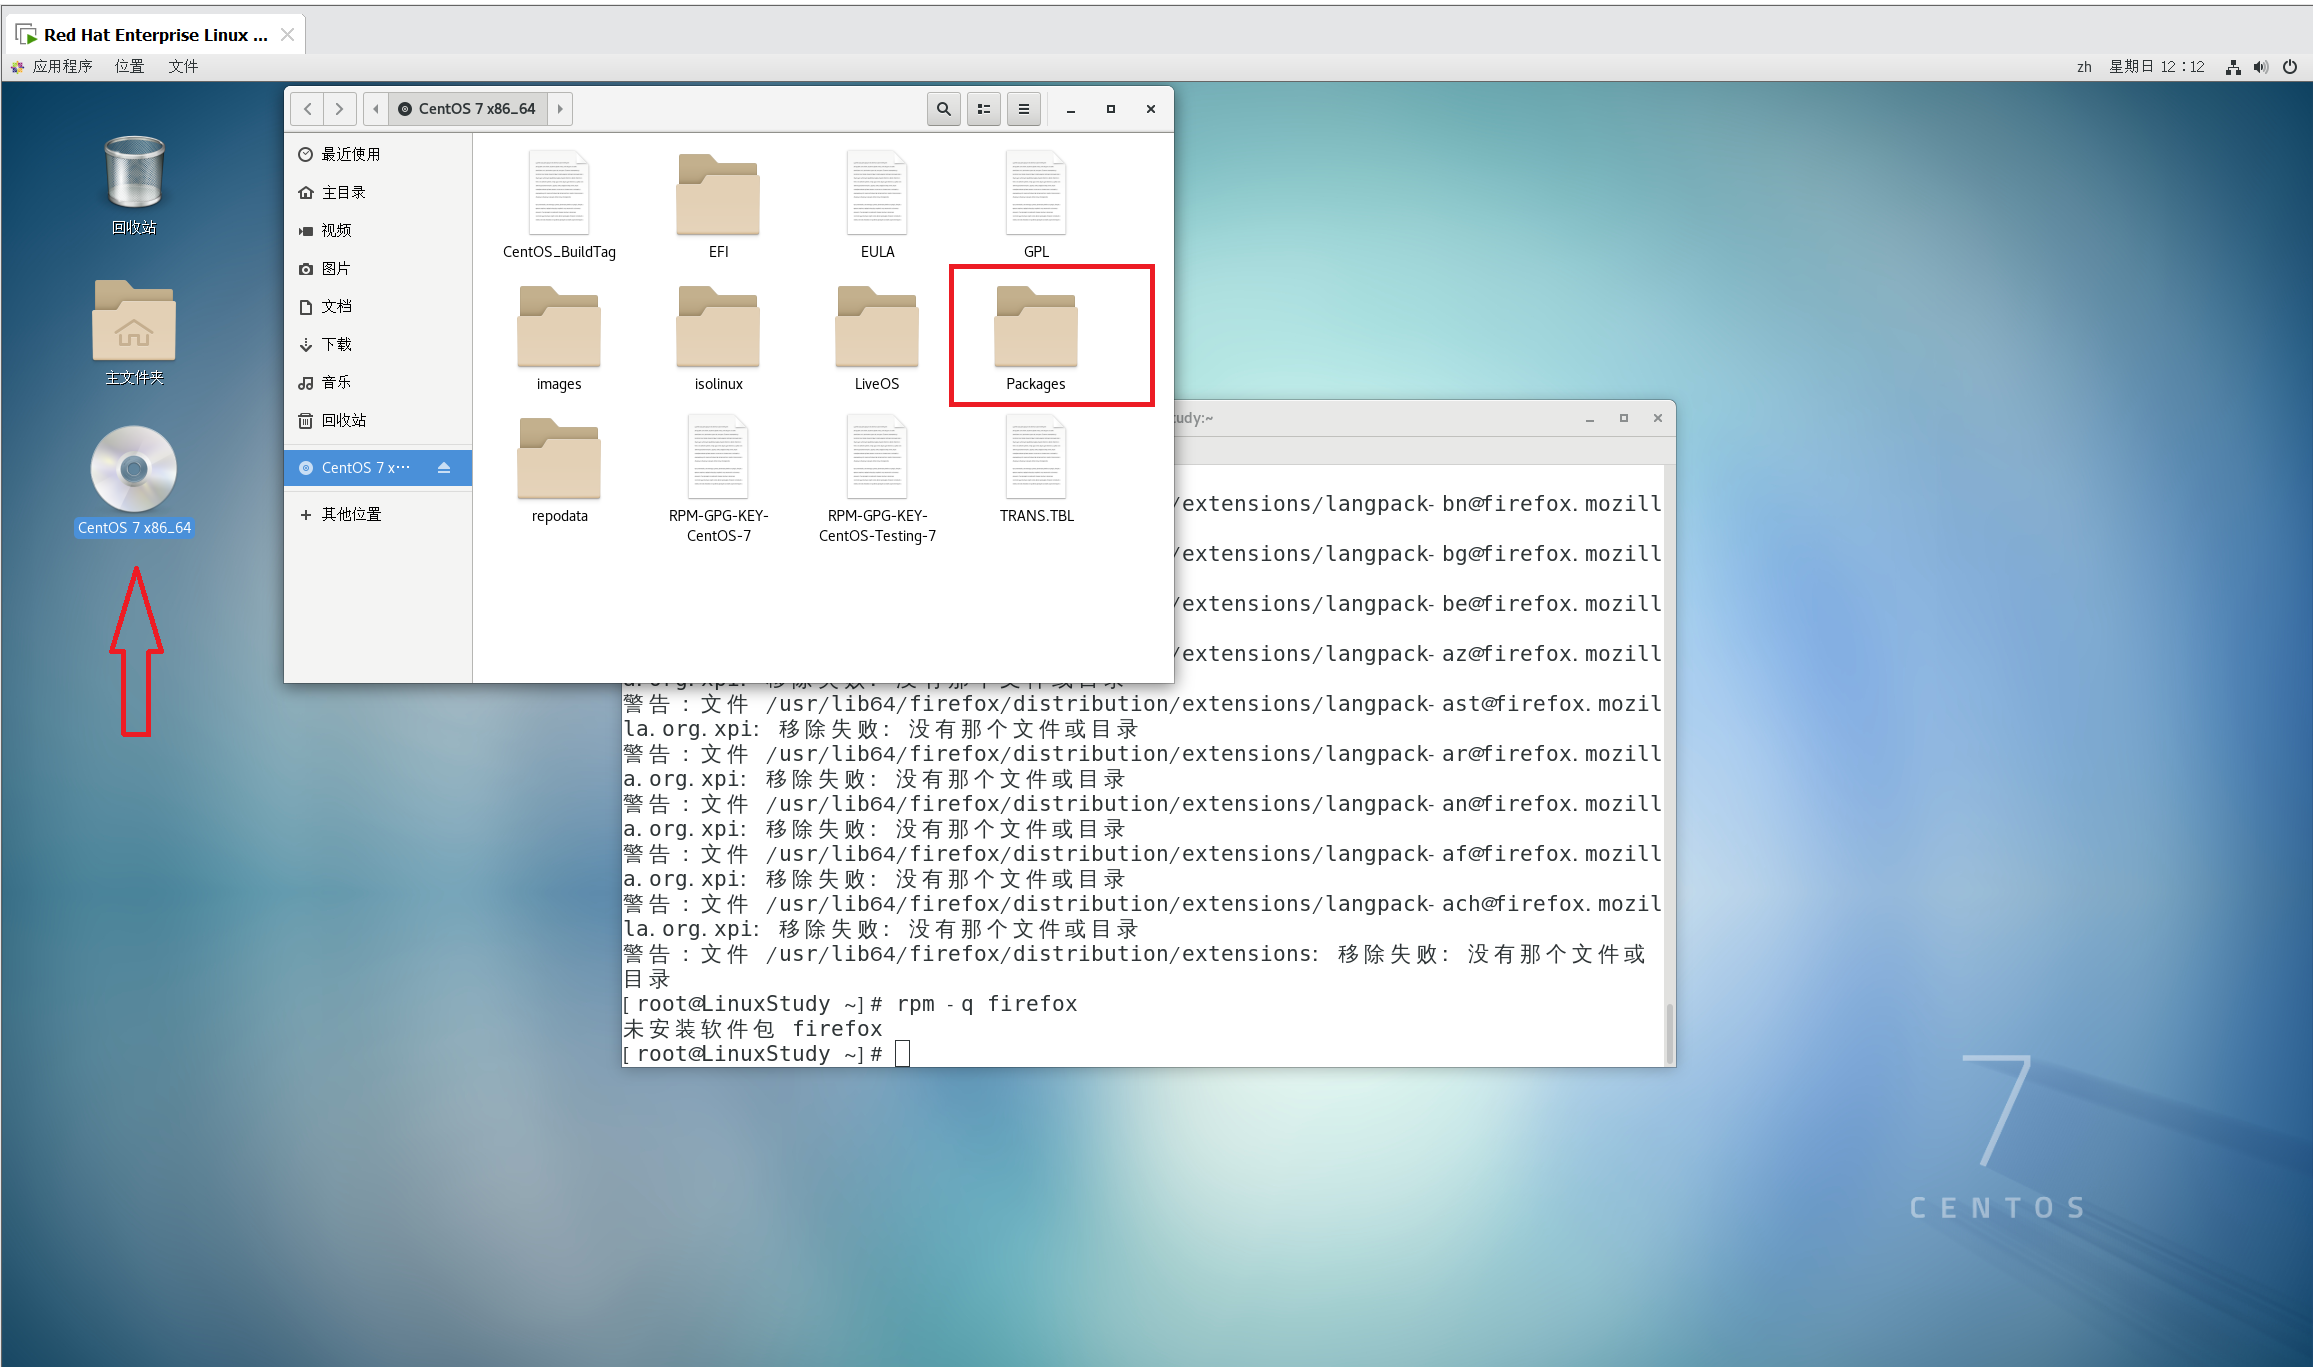The height and width of the screenshot is (1367, 2313).
Task: Select the RPM-GPG-KEY-CentOS-Testing-7 file
Action: [877, 480]
